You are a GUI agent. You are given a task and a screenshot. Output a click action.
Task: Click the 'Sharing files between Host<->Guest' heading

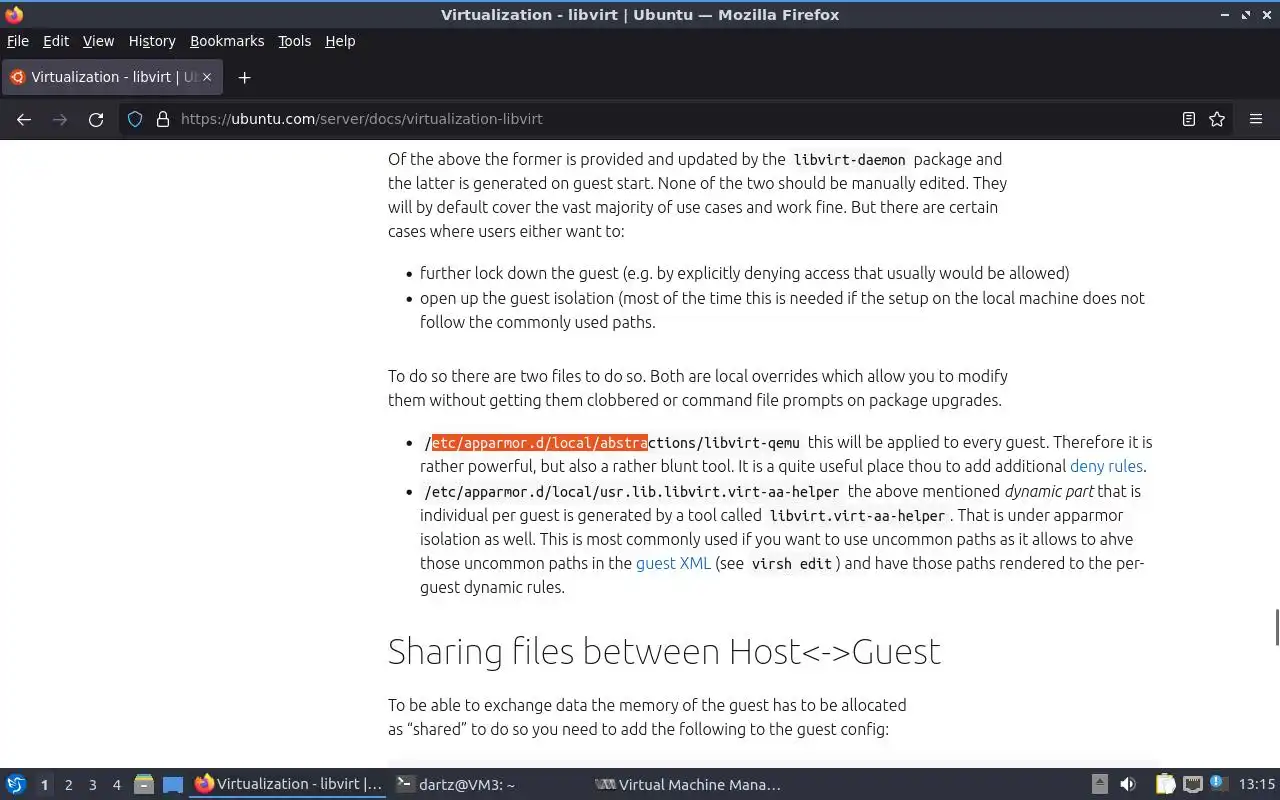[664, 651]
